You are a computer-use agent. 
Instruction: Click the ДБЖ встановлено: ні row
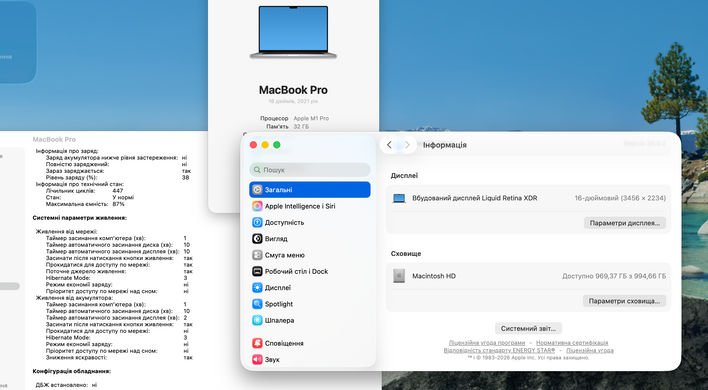pos(66,385)
